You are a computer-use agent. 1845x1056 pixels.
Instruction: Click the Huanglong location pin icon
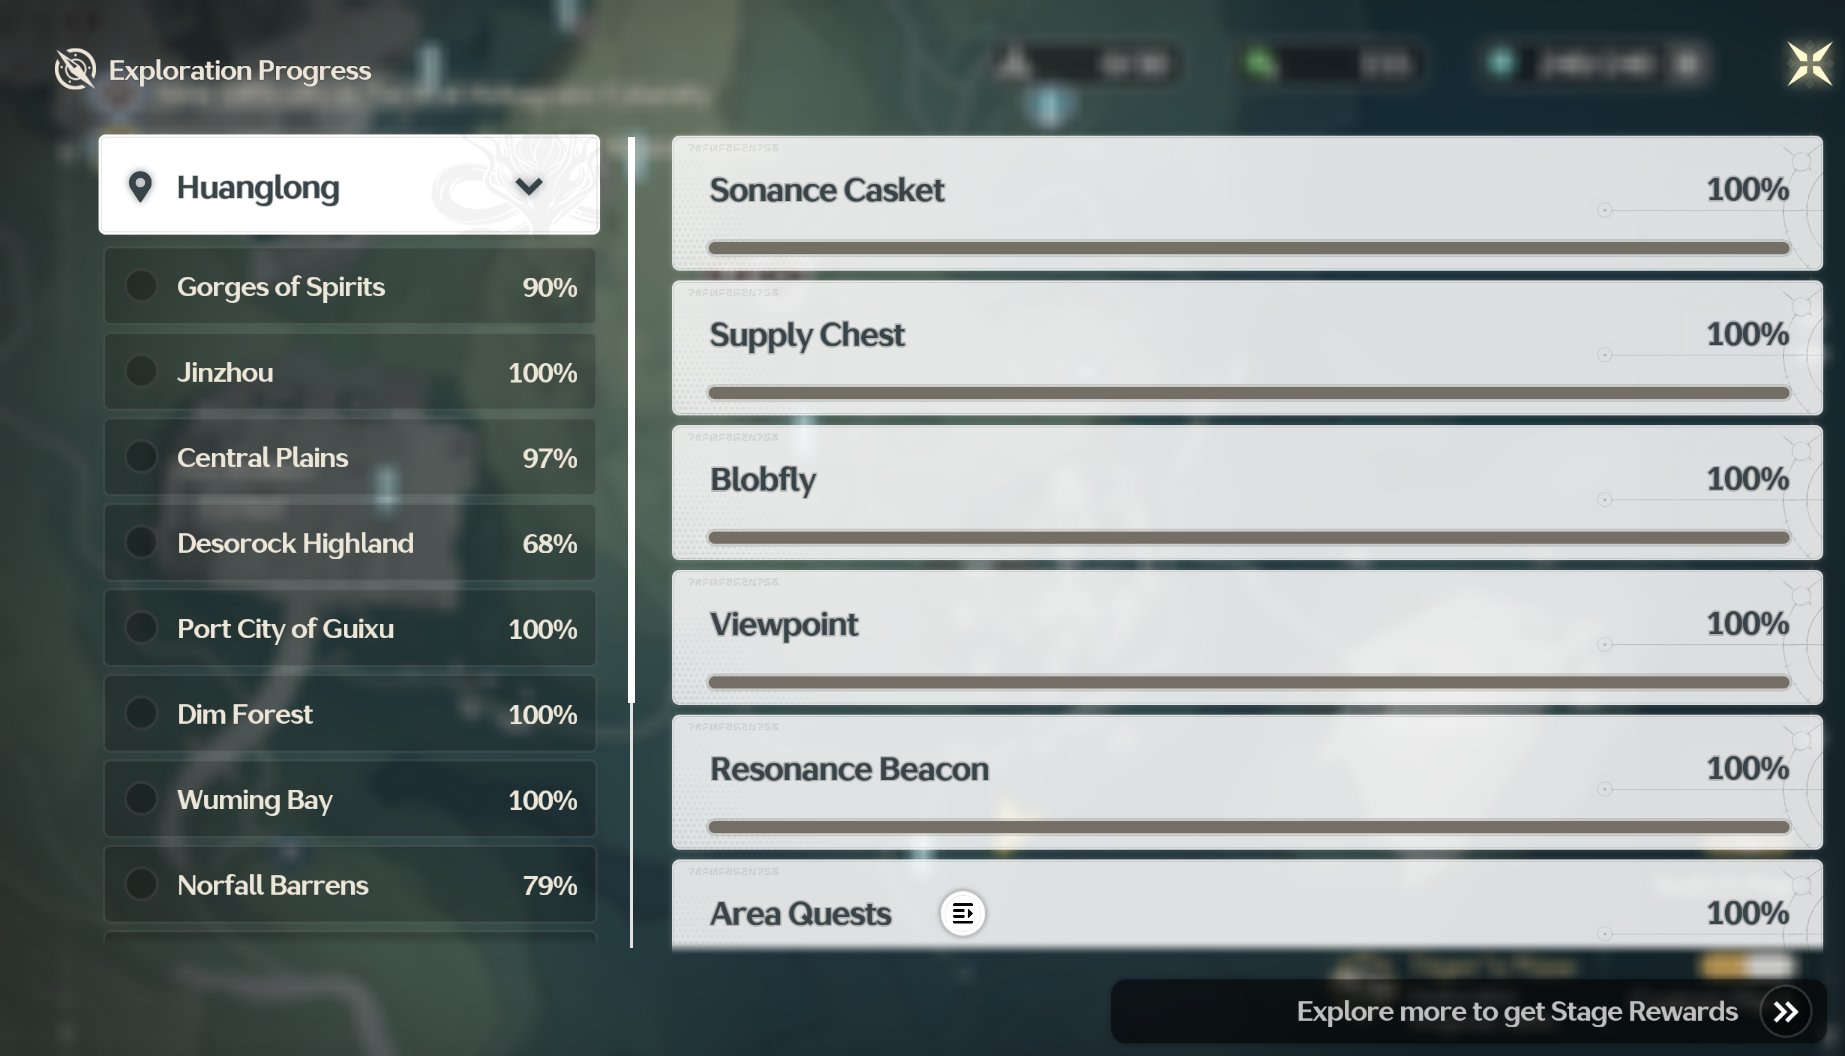(140, 186)
